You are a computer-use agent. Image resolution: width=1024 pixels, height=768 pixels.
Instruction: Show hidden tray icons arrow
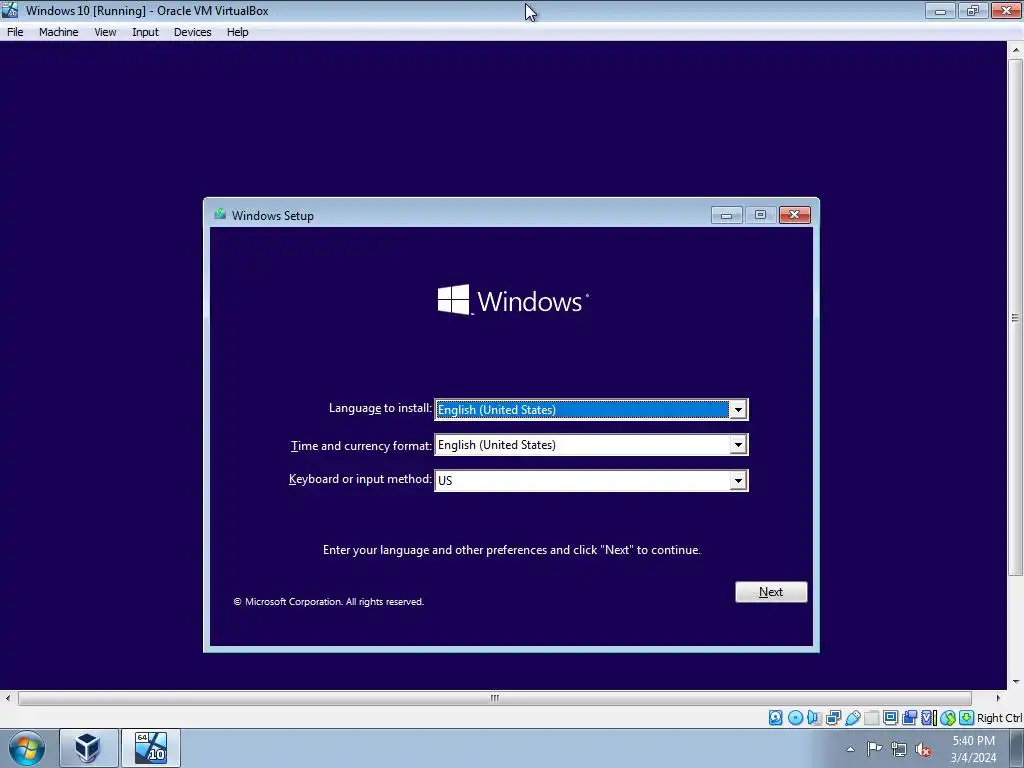[x=850, y=749]
